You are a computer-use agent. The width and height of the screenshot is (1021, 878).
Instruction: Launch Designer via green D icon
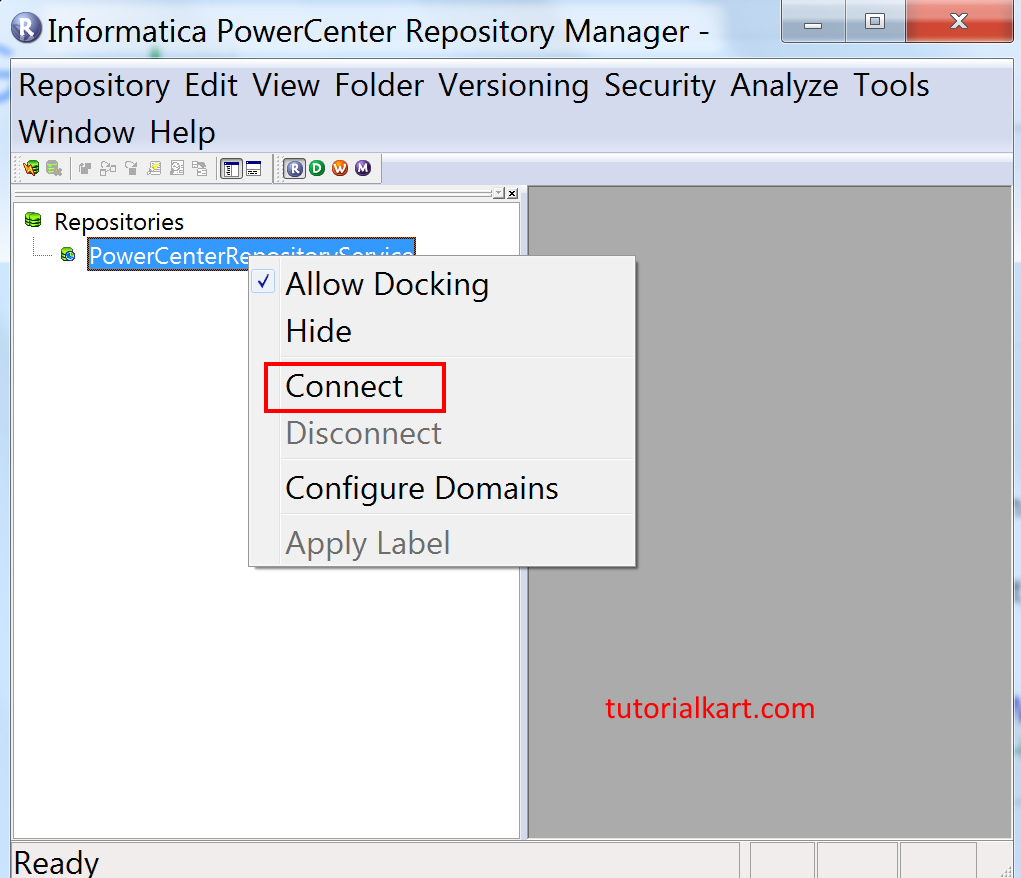tap(317, 169)
